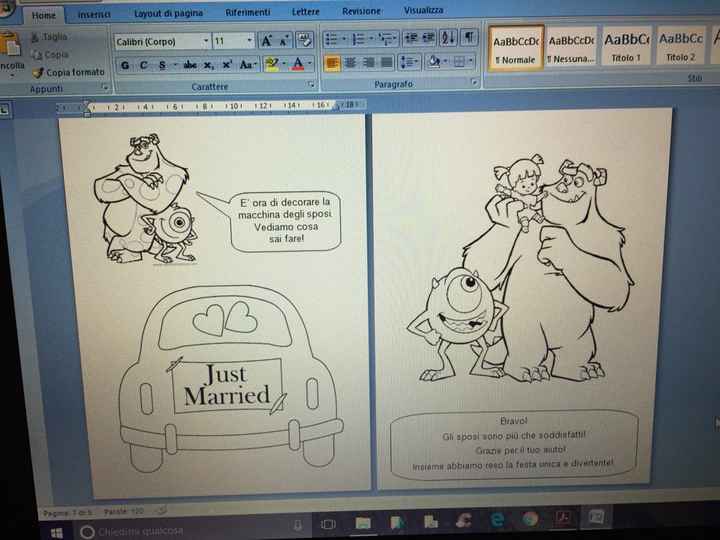The height and width of the screenshot is (540, 720).
Task: Sort text alphabetically
Action: click(x=448, y=38)
